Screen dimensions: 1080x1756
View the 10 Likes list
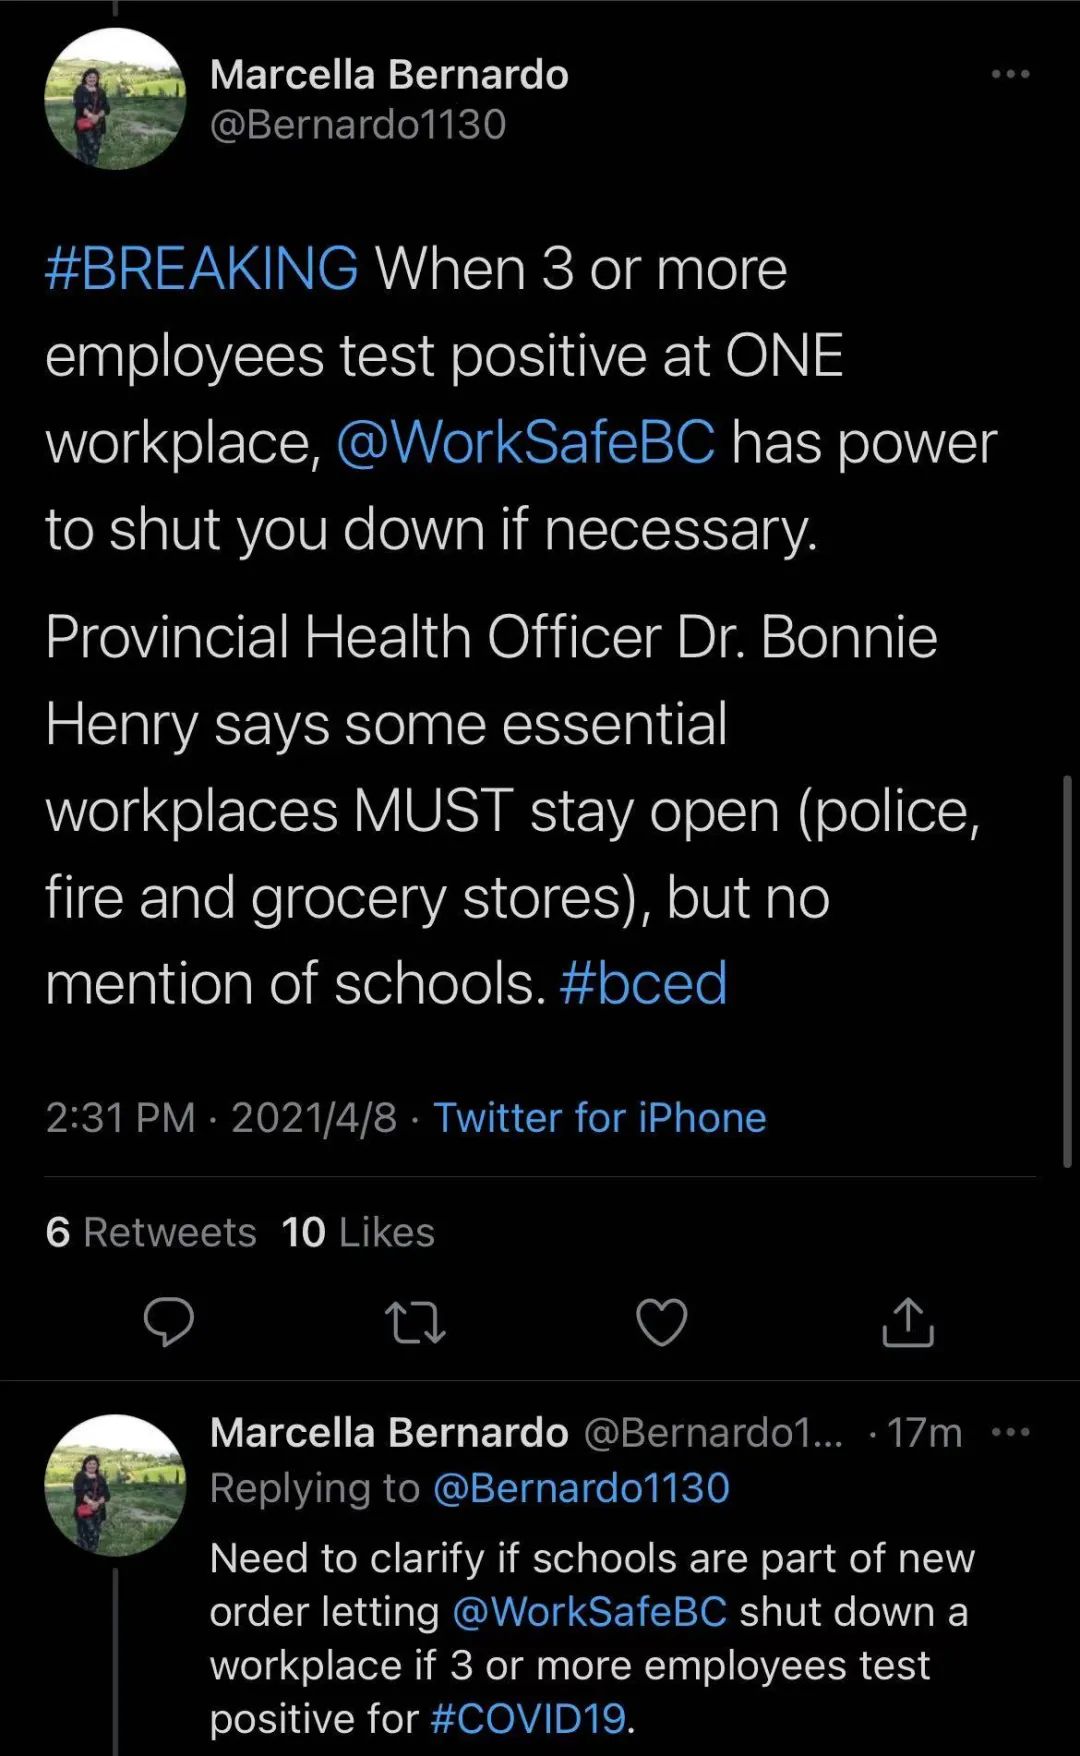[x=358, y=1232]
